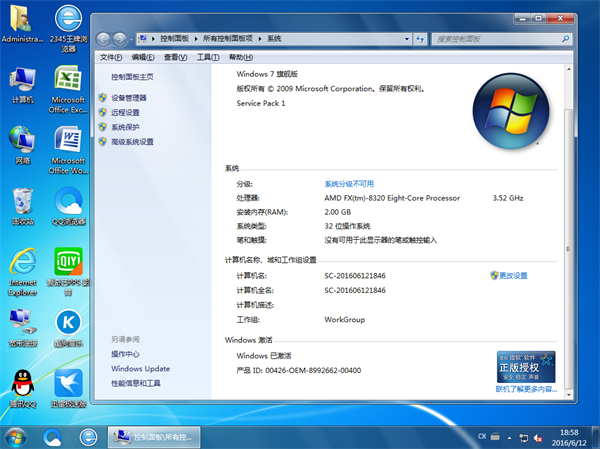Viewport: 600px width, 449px height.
Task: Expand the 所有控制面板项 breadcrumb arrow
Action: point(261,38)
